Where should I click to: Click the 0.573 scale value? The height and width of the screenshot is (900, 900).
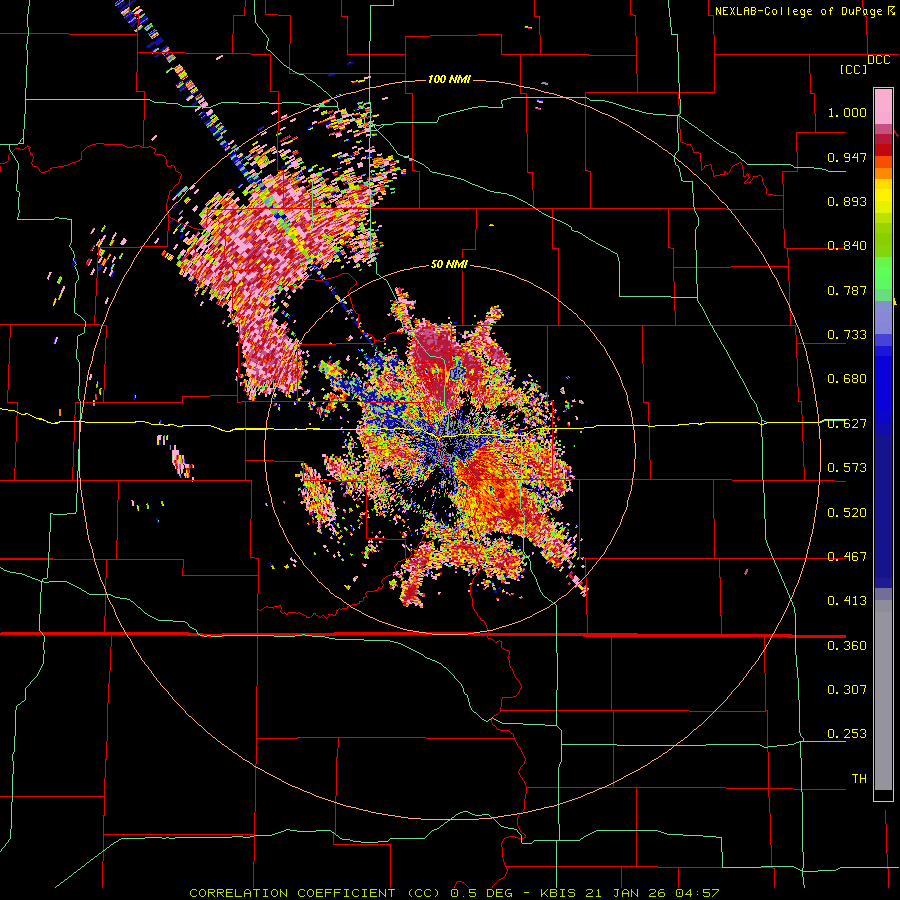pyautogui.click(x=847, y=468)
